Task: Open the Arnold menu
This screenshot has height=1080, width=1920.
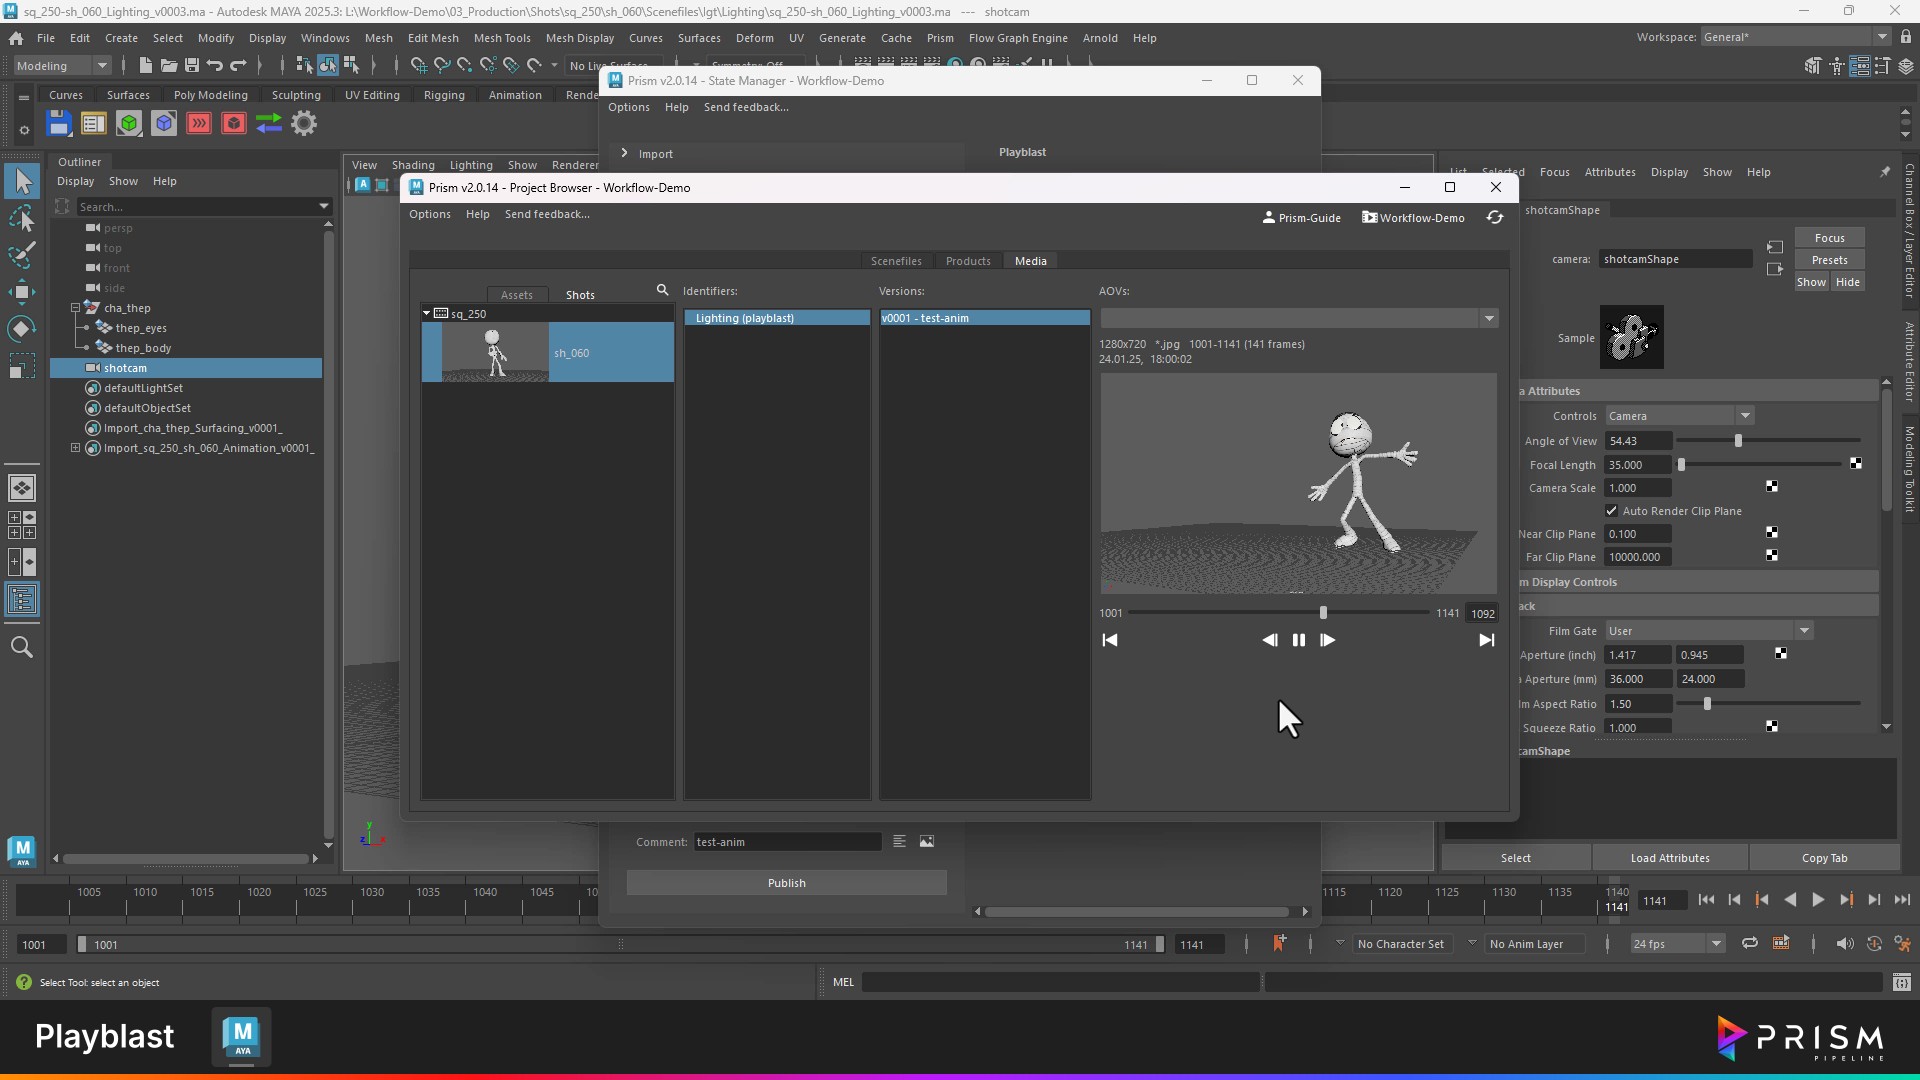Action: [x=1100, y=38]
